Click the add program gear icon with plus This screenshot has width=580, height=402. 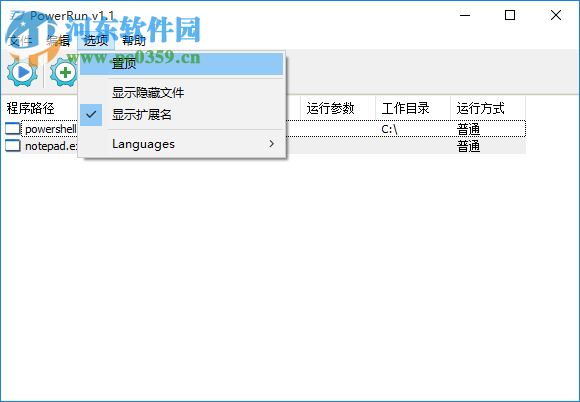(64, 72)
